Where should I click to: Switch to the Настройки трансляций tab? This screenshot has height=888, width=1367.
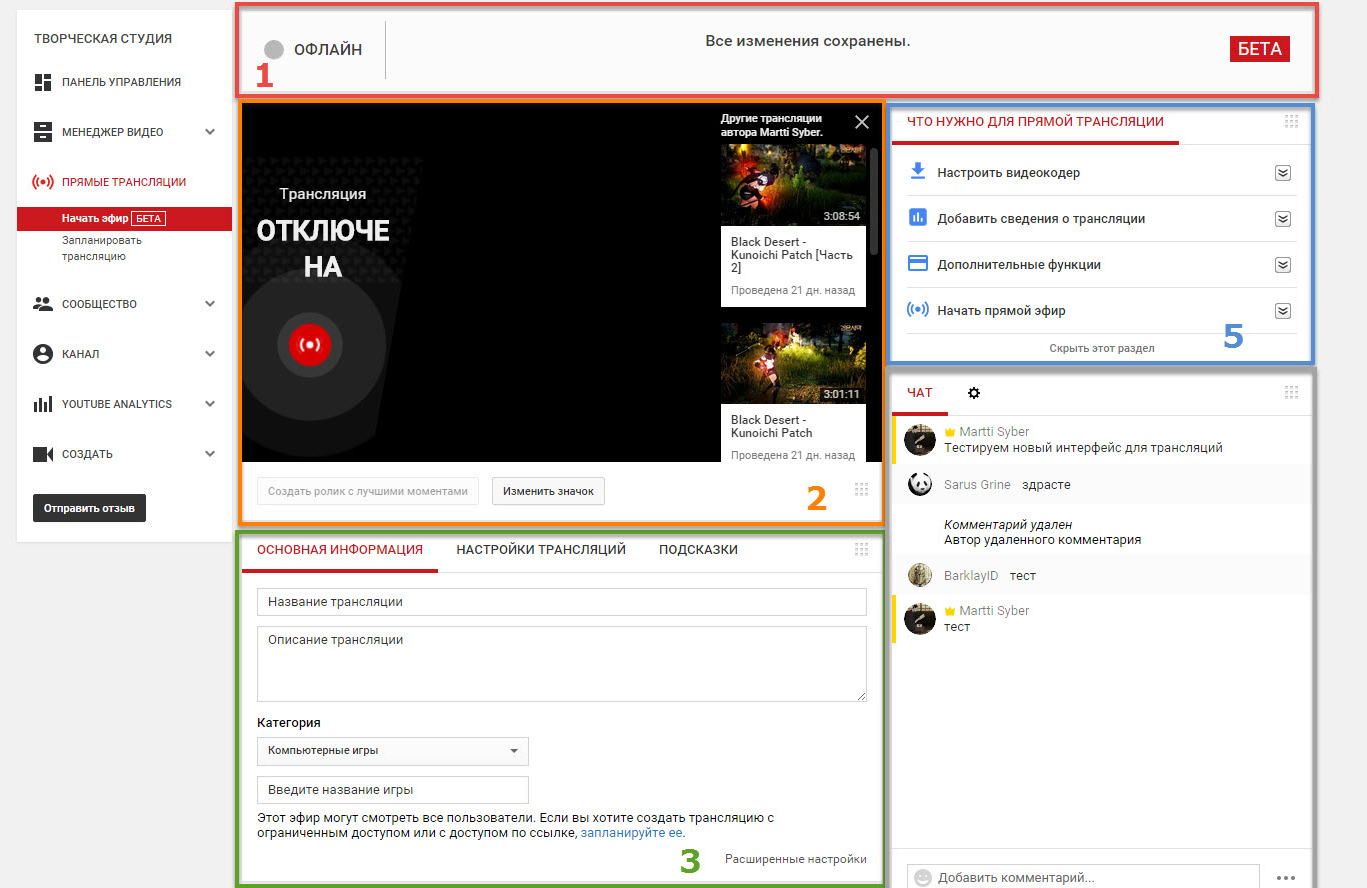541,550
